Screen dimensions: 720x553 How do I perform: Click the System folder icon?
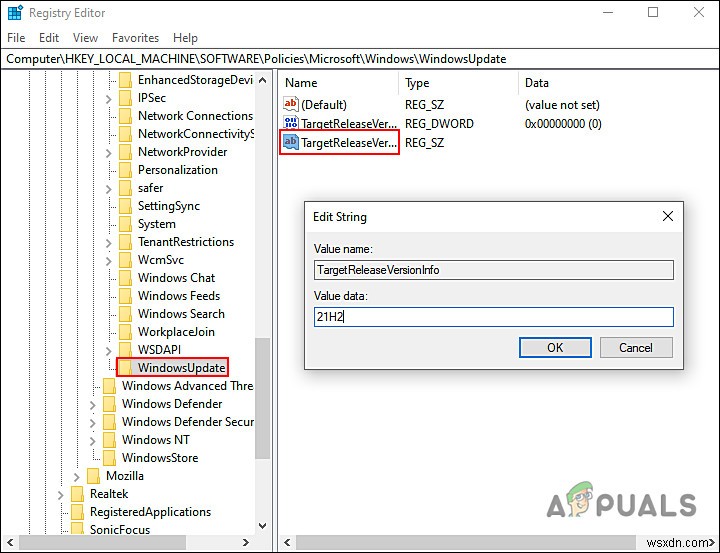[x=125, y=224]
